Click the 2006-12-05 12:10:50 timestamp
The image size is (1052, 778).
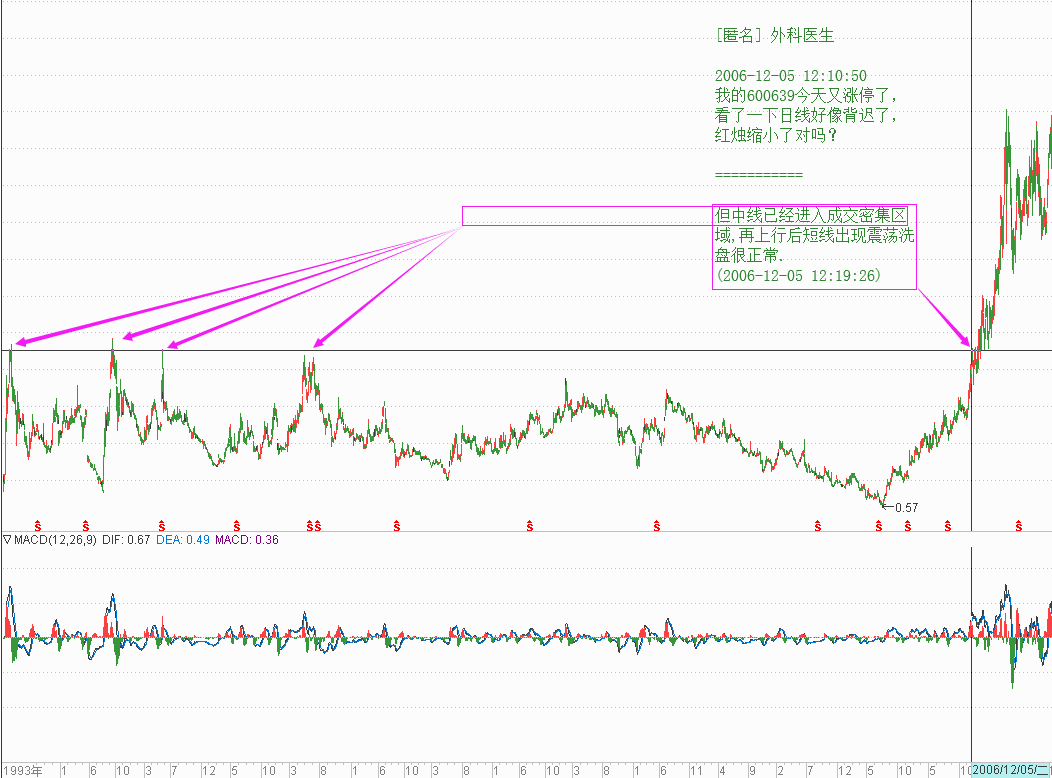pyautogui.click(x=790, y=76)
